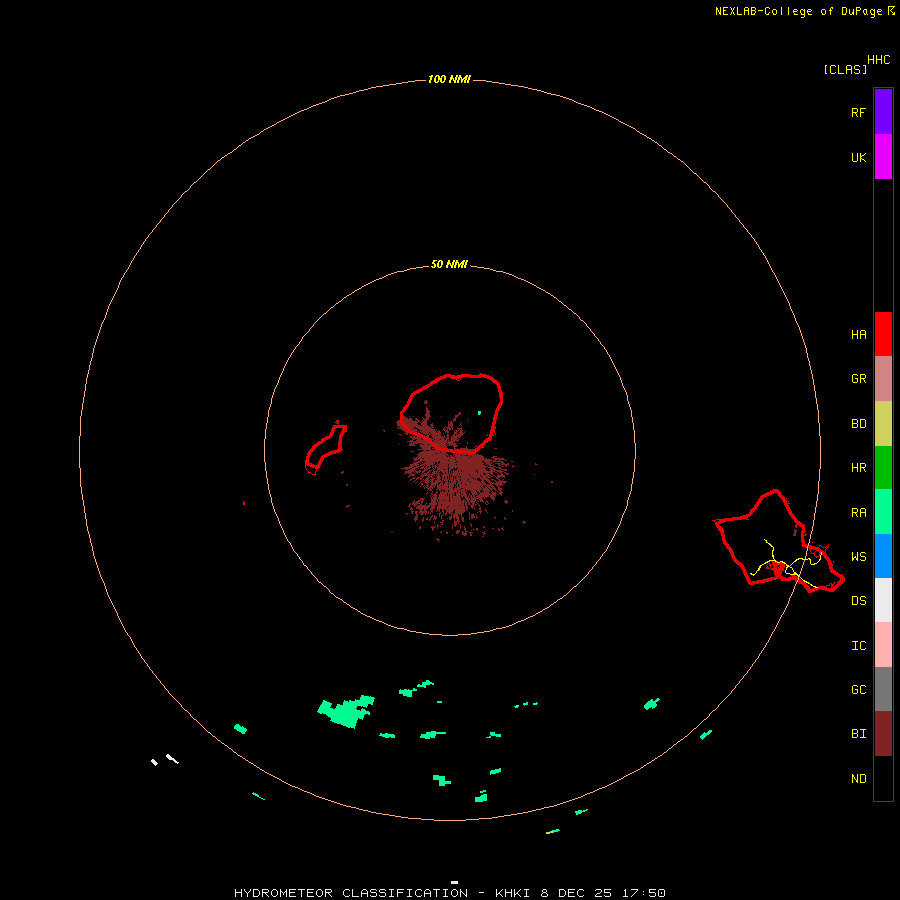Click the 8 DEC 25 date text

pyautogui.click(x=577, y=893)
